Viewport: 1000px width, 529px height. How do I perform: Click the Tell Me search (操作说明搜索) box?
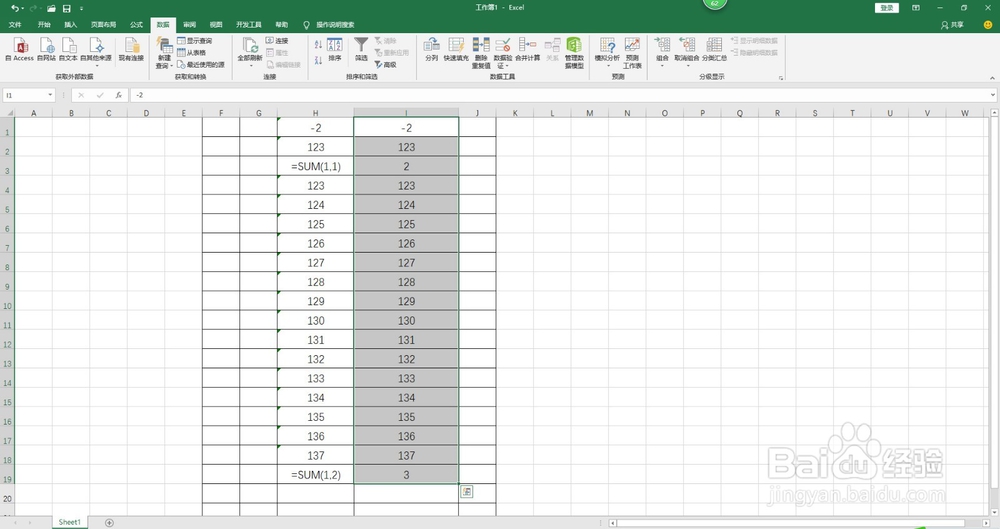pyautogui.click(x=329, y=25)
